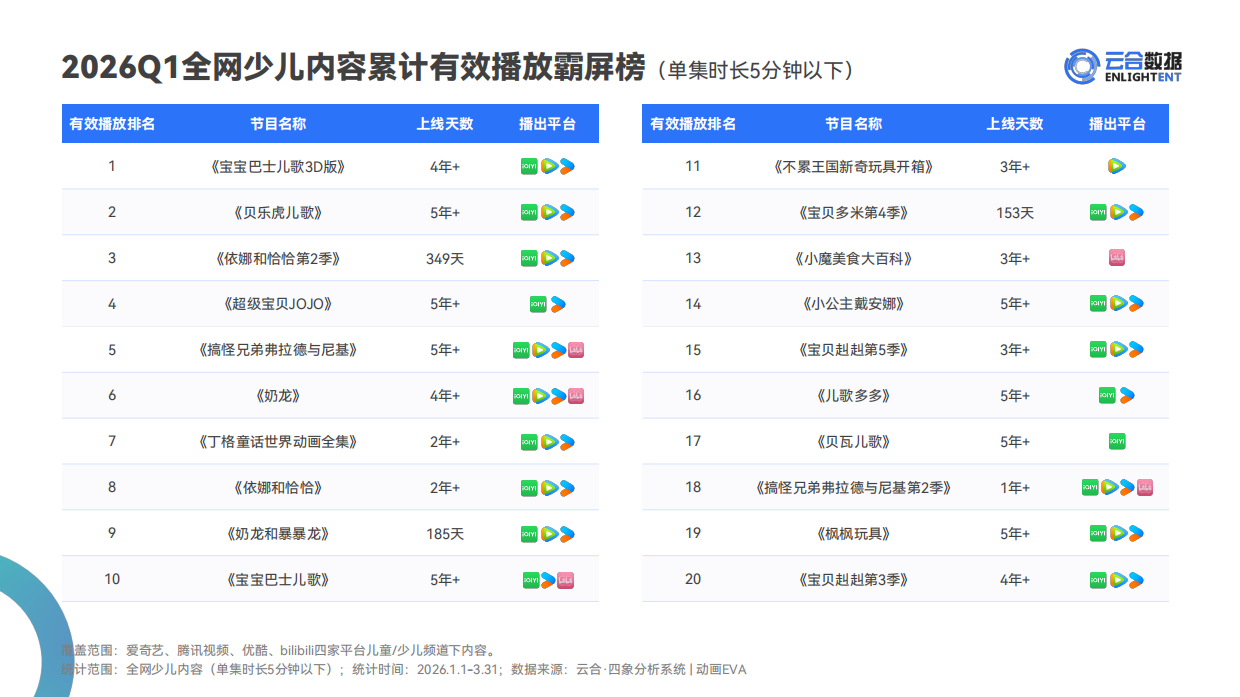Select program name 《宝宝巴士儿歌3D版》
This screenshot has width=1240, height=697.
coord(278,166)
